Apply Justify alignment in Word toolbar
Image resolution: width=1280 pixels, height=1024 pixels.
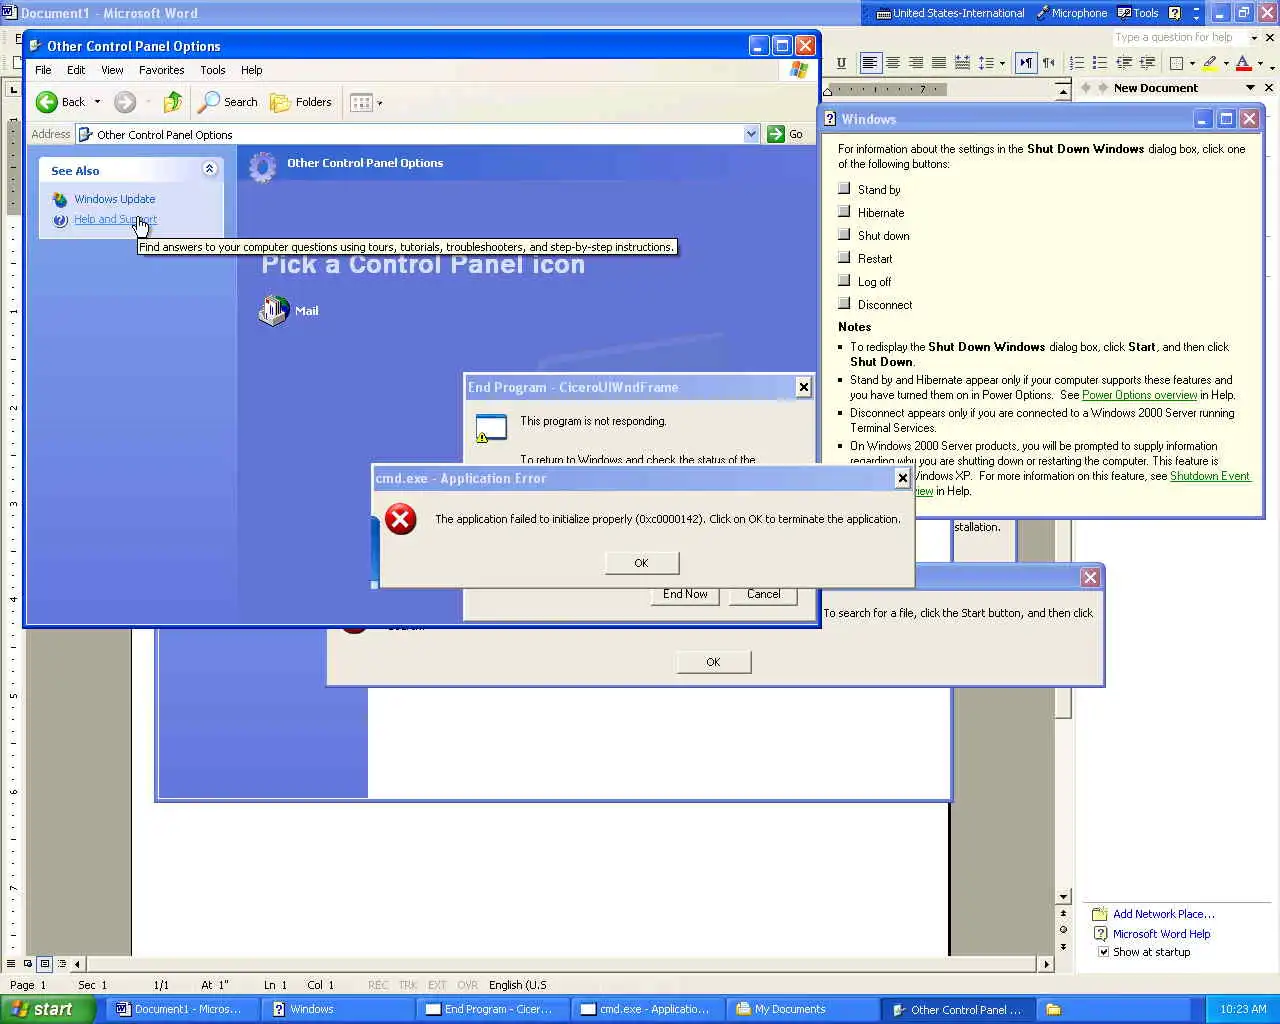tap(939, 63)
